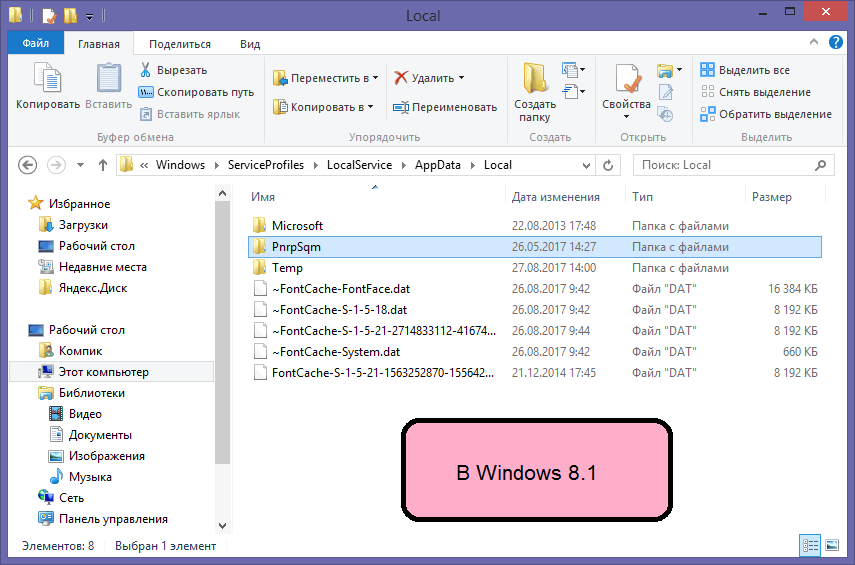Click the History icon in Open group

click(665, 115)
